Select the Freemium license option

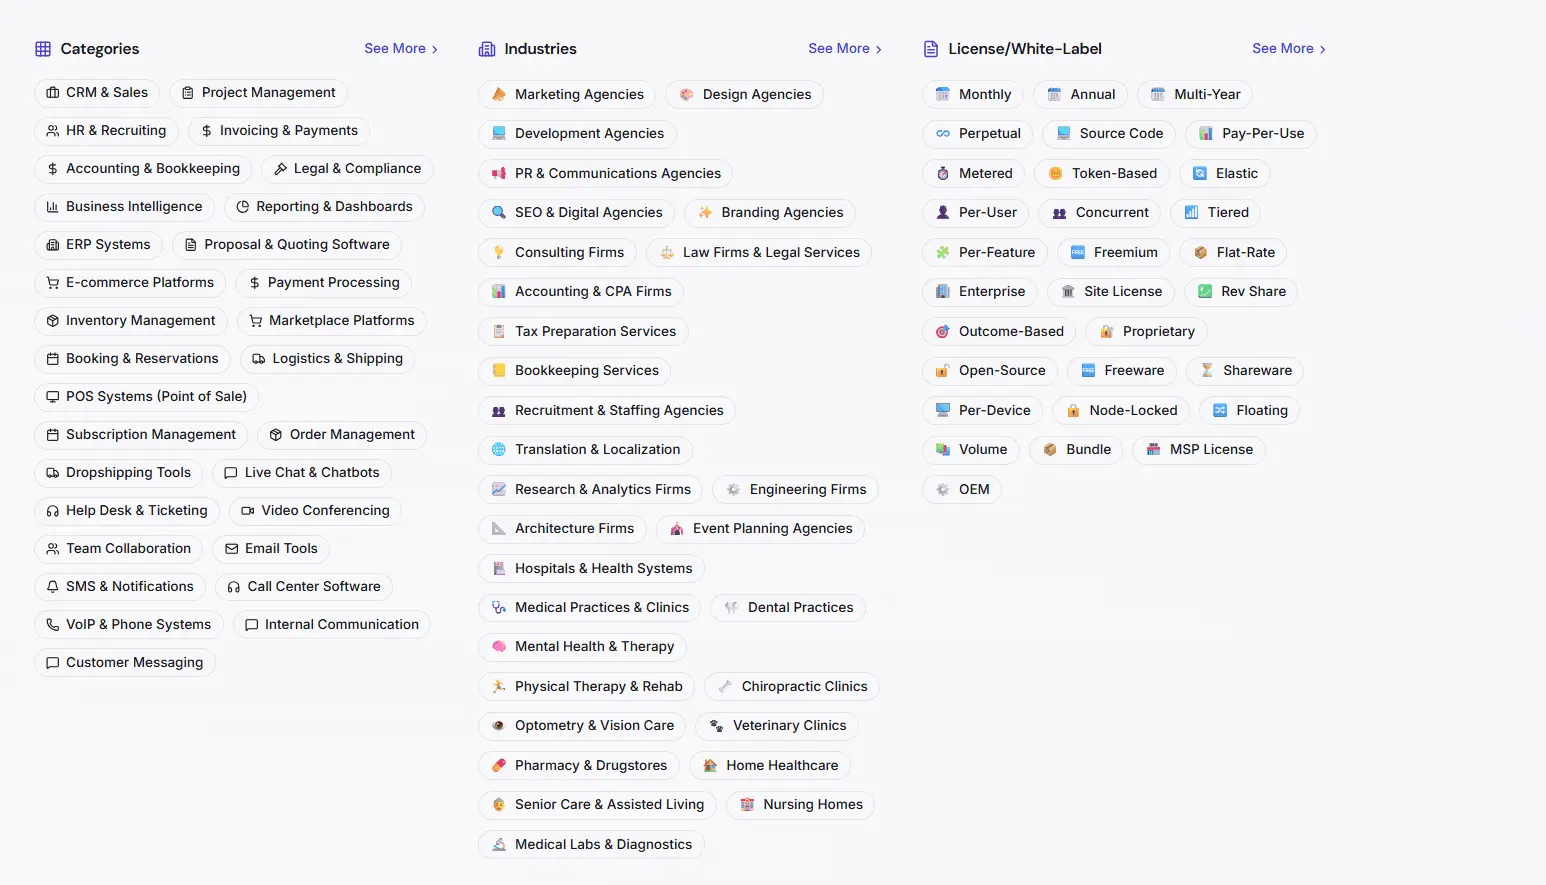point(1114,252)
